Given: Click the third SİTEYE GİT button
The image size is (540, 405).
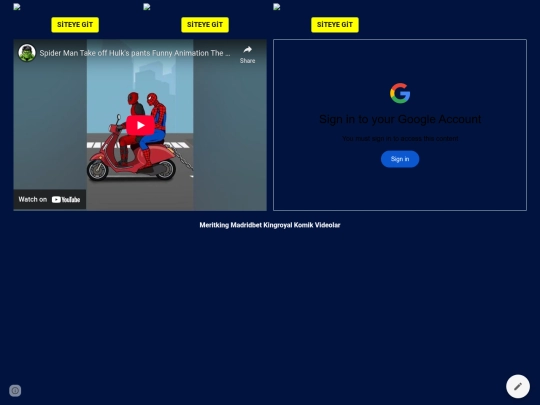Looking at the screenshot, I should [335, 25].
